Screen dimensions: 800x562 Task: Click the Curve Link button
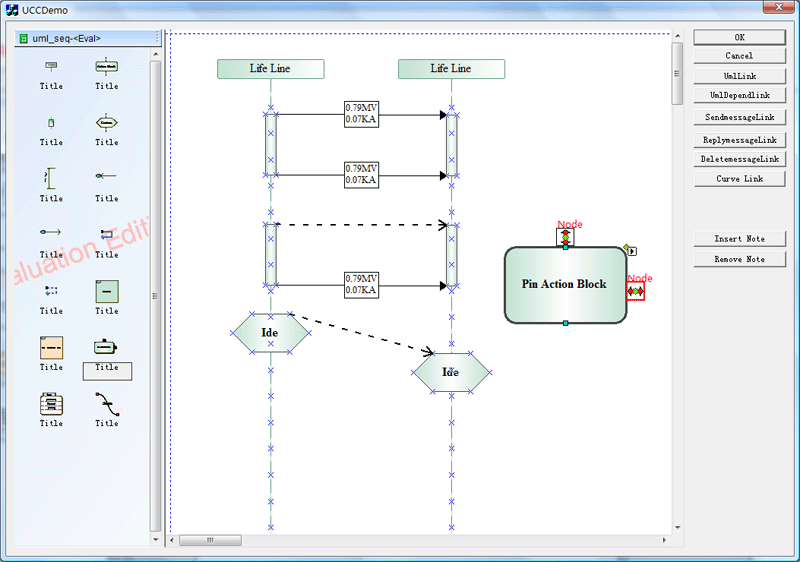tap(739, 179)
